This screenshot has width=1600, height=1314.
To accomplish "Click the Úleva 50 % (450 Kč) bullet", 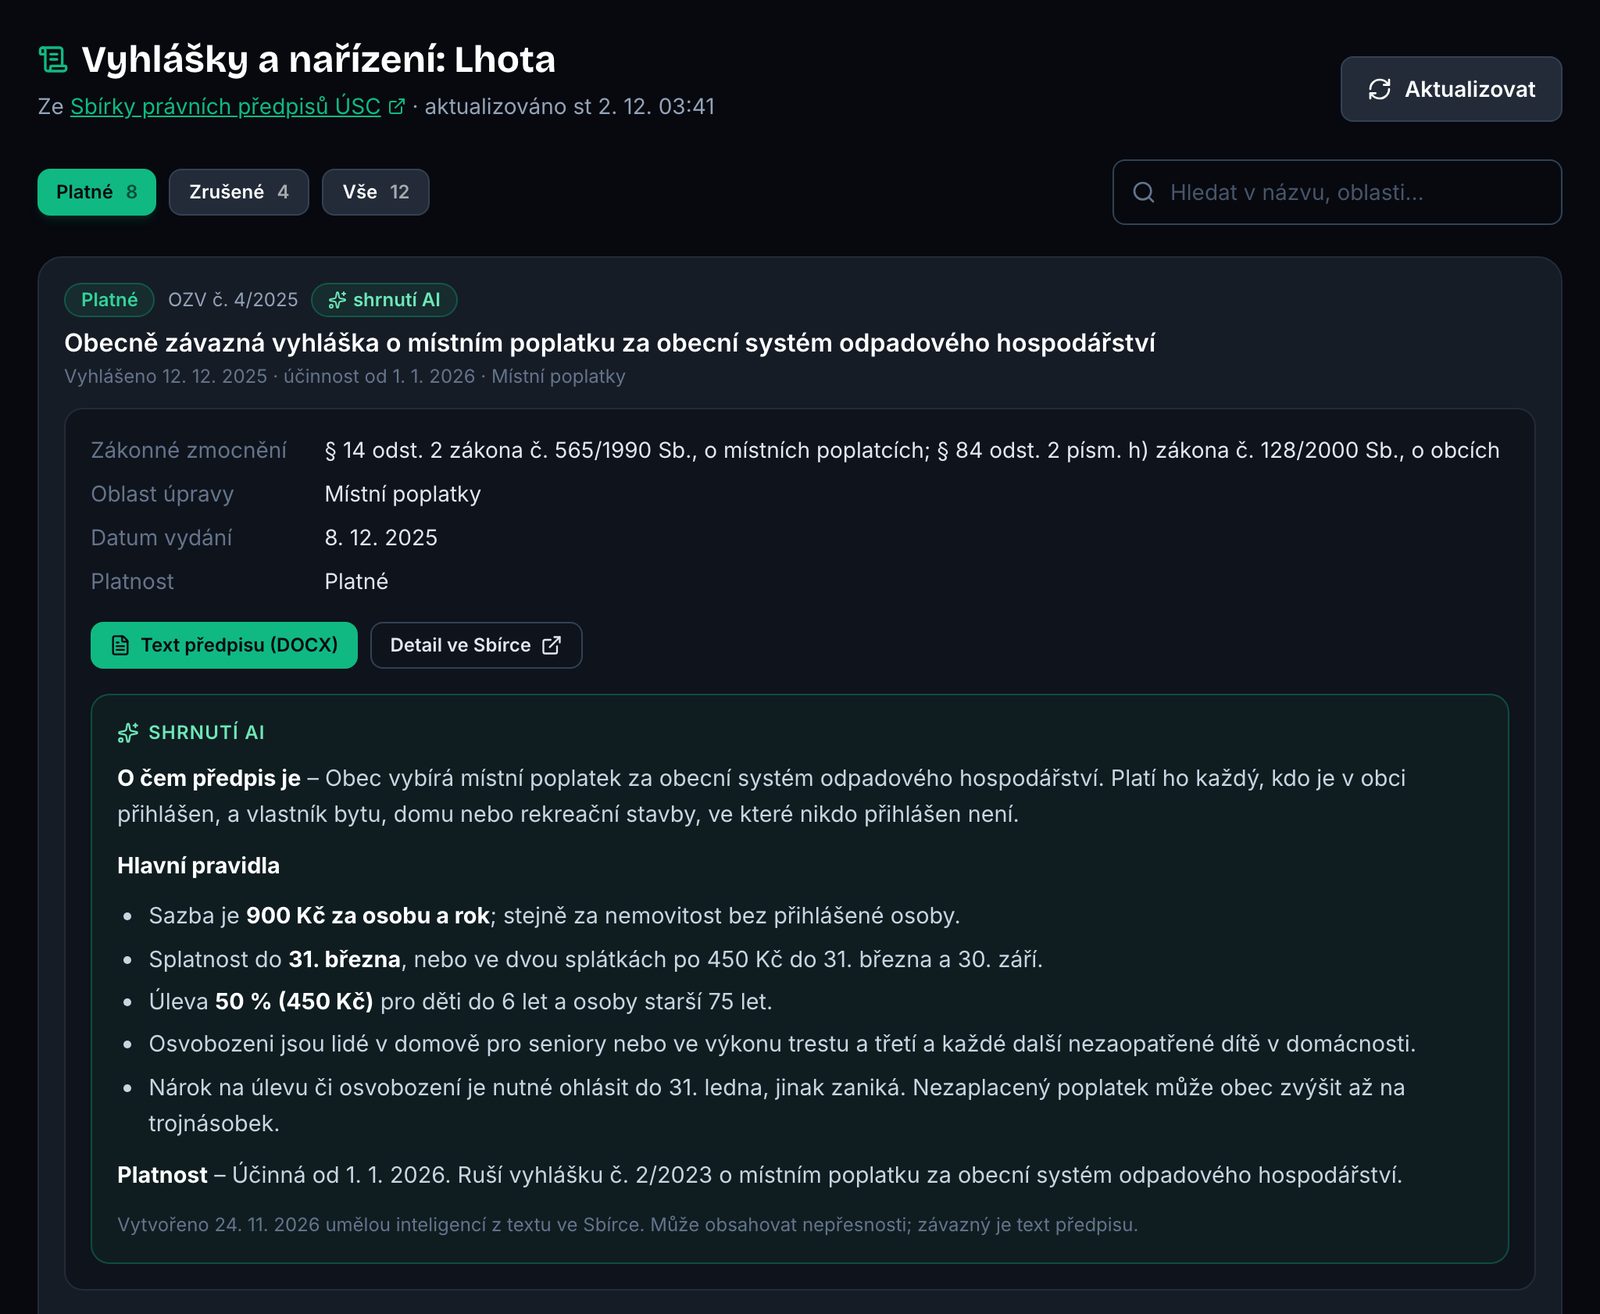I will pyautogui.click(x=460, y=1002).
